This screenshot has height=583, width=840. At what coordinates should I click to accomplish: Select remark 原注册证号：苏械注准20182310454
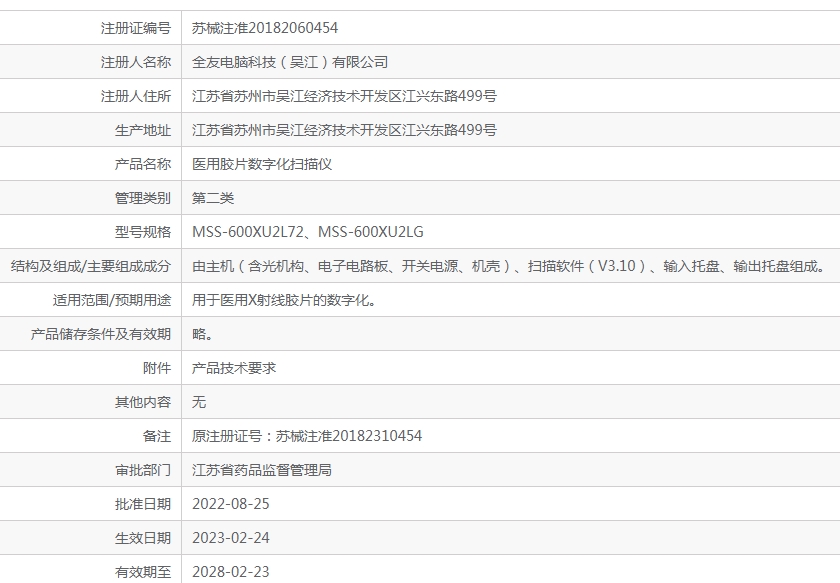pos(307,436)
